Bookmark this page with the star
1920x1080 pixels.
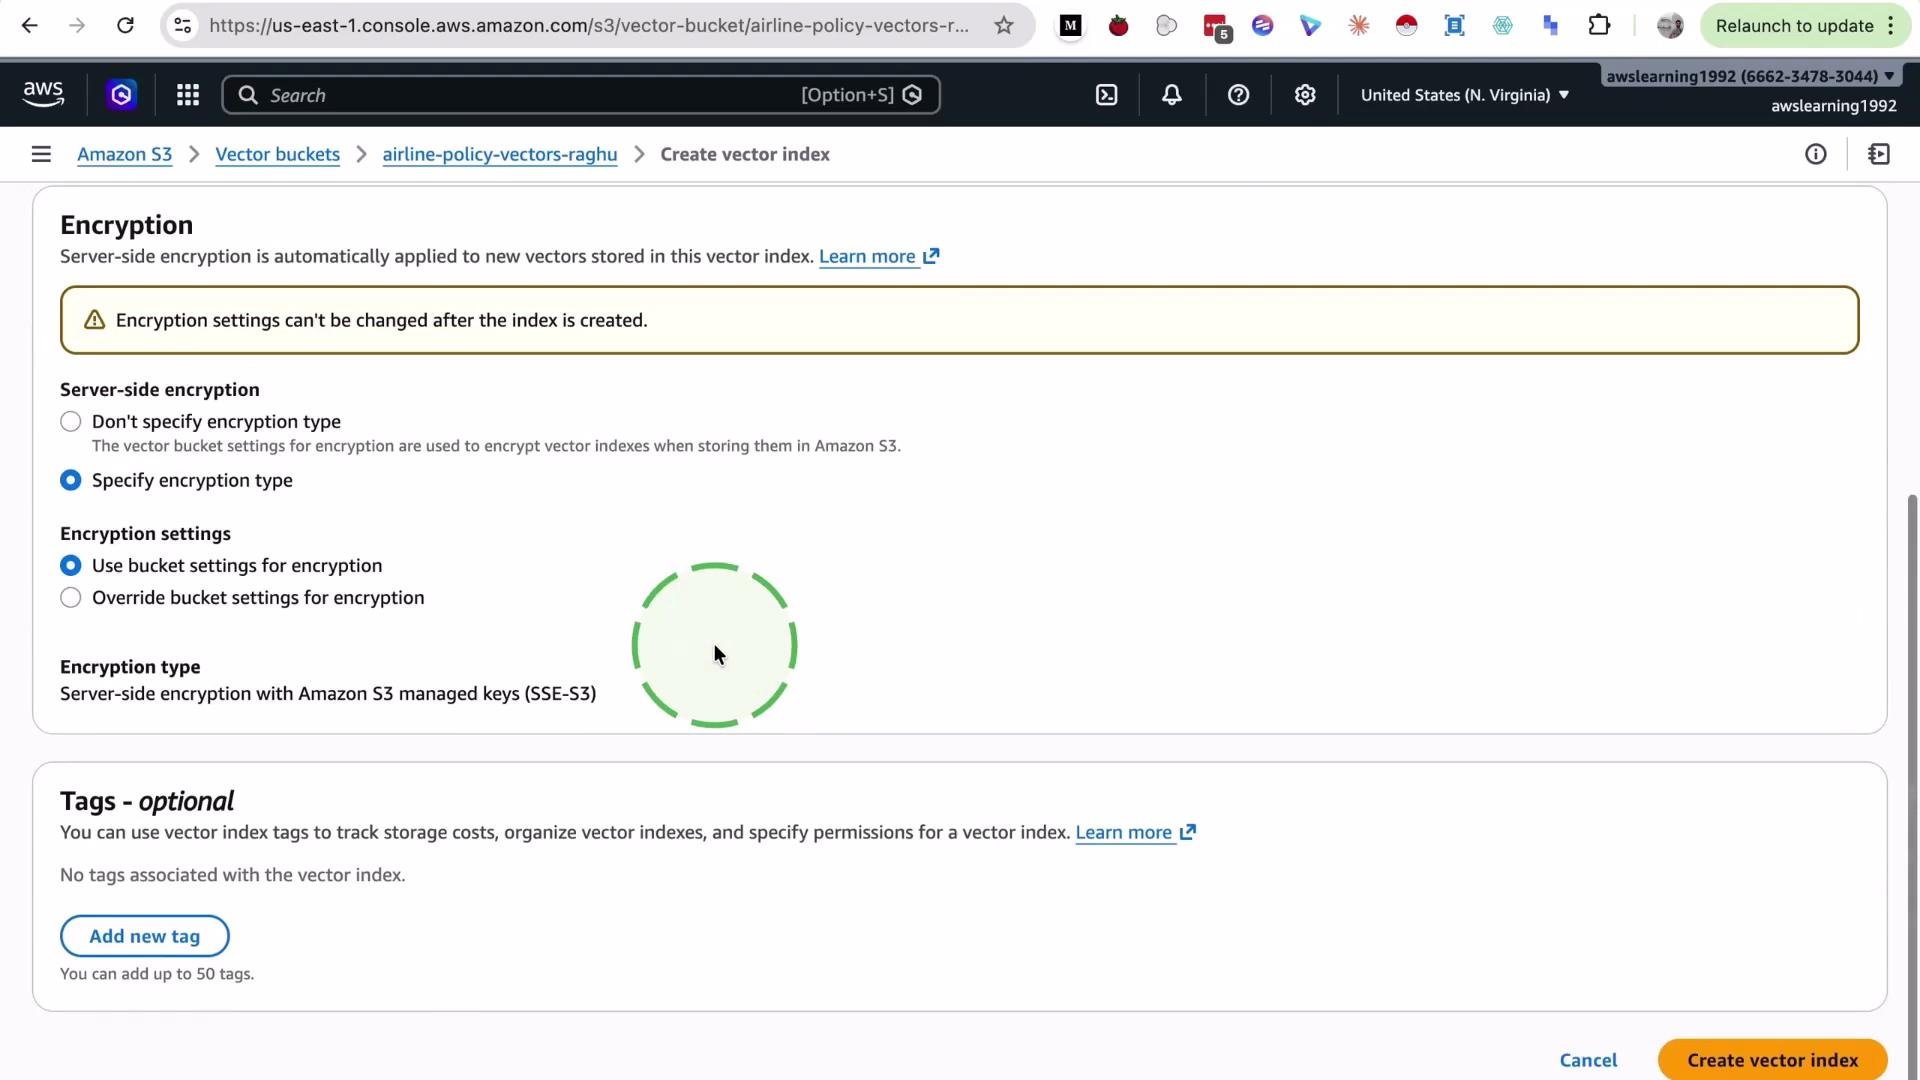point(1004,26)
